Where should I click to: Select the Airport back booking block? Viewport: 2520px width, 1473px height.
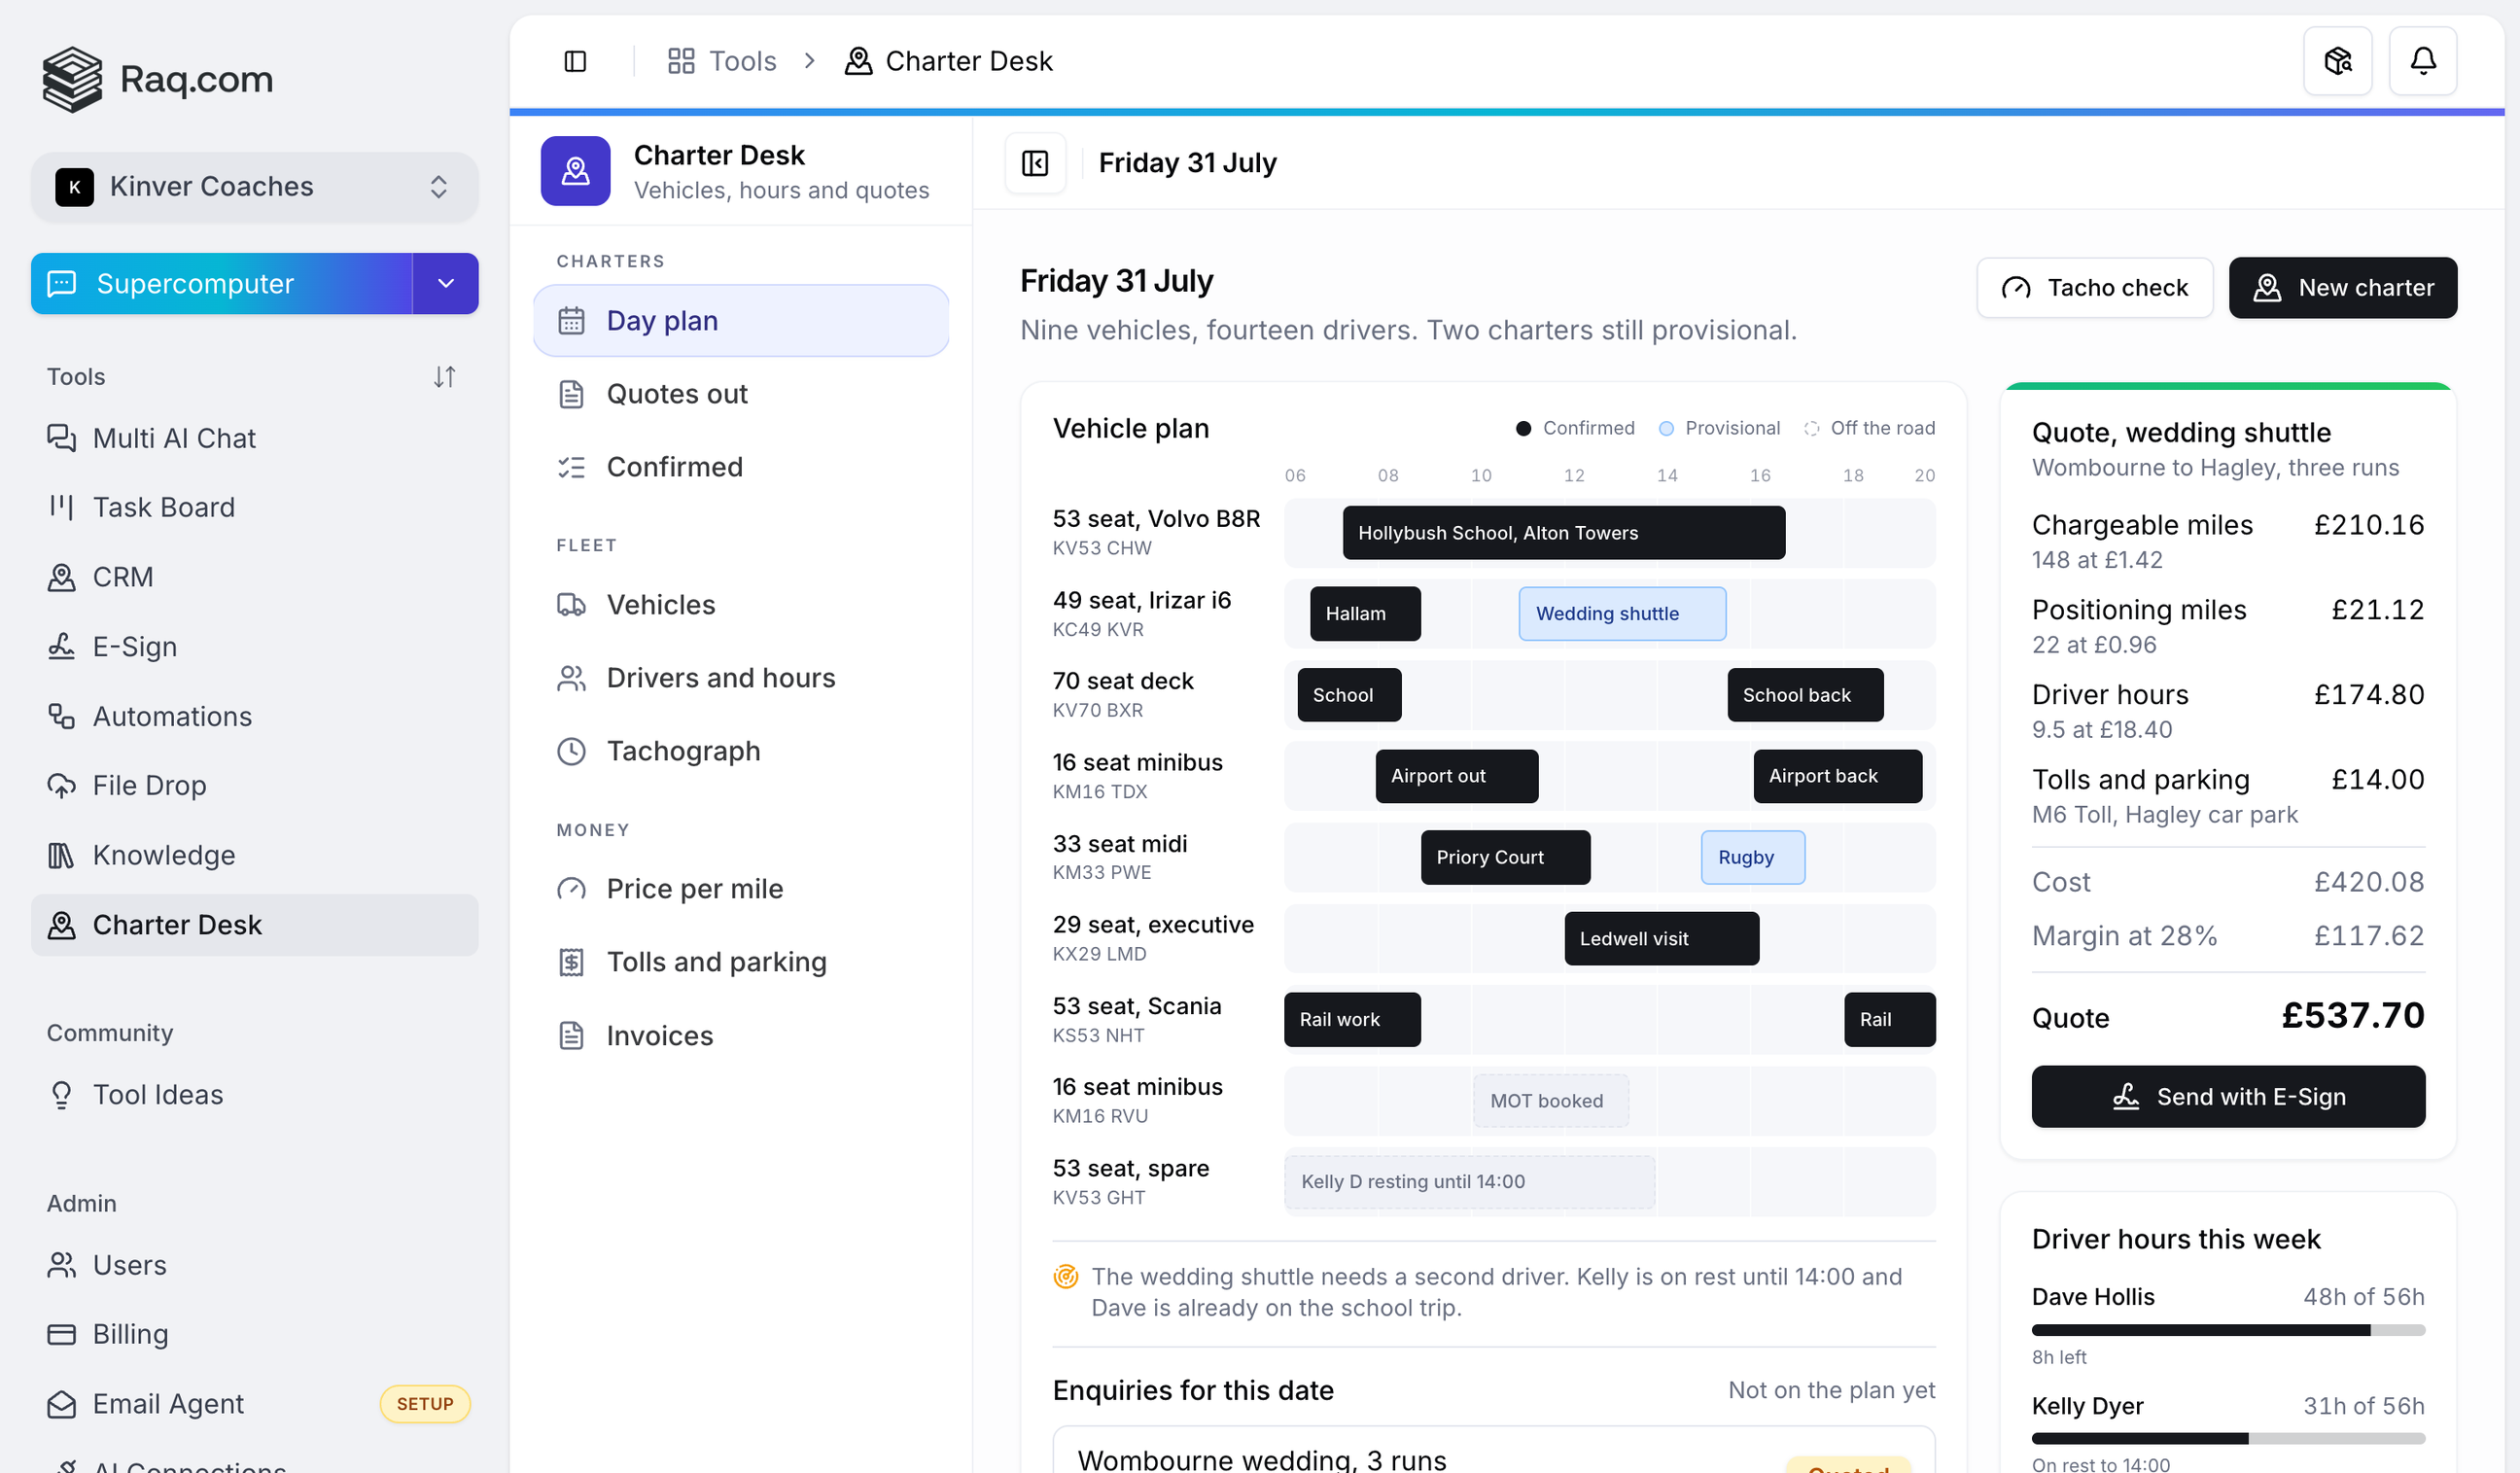coord(1837,776)
